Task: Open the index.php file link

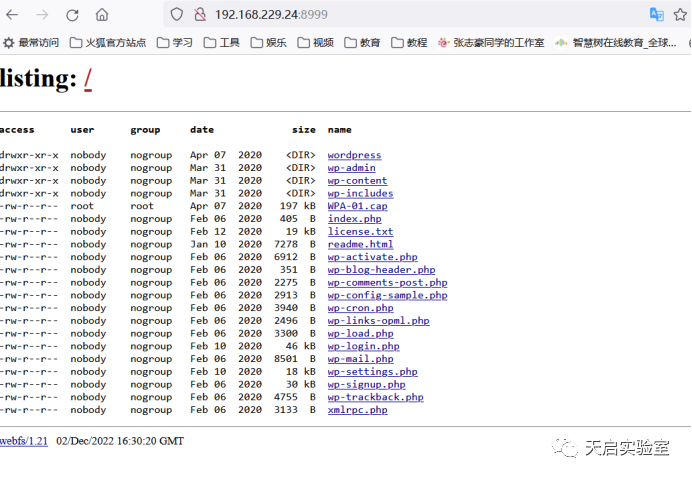Action: (354, 219)
